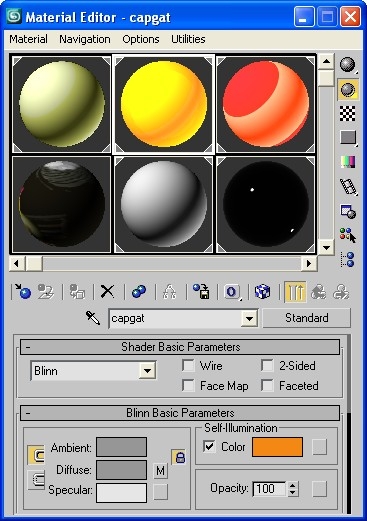Enable the Faceted checkbox
Image resolution: width=367 pixels, height=521 pixels.
tap(267, 386)
